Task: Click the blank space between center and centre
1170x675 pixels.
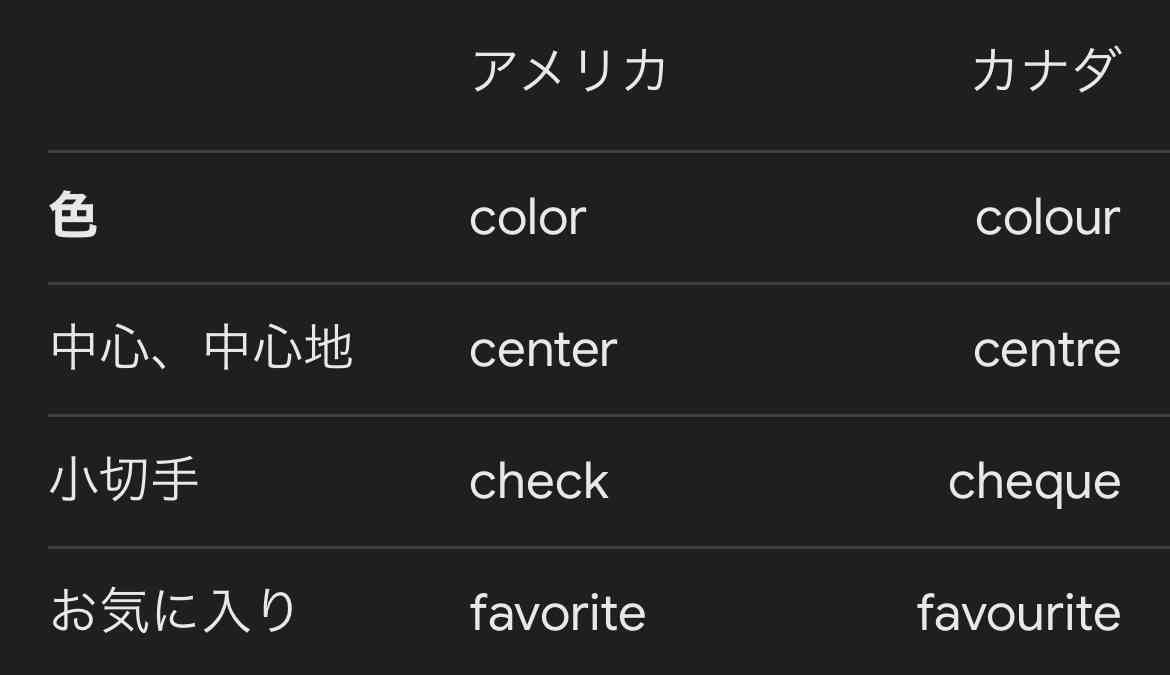Action: [795, 350]
